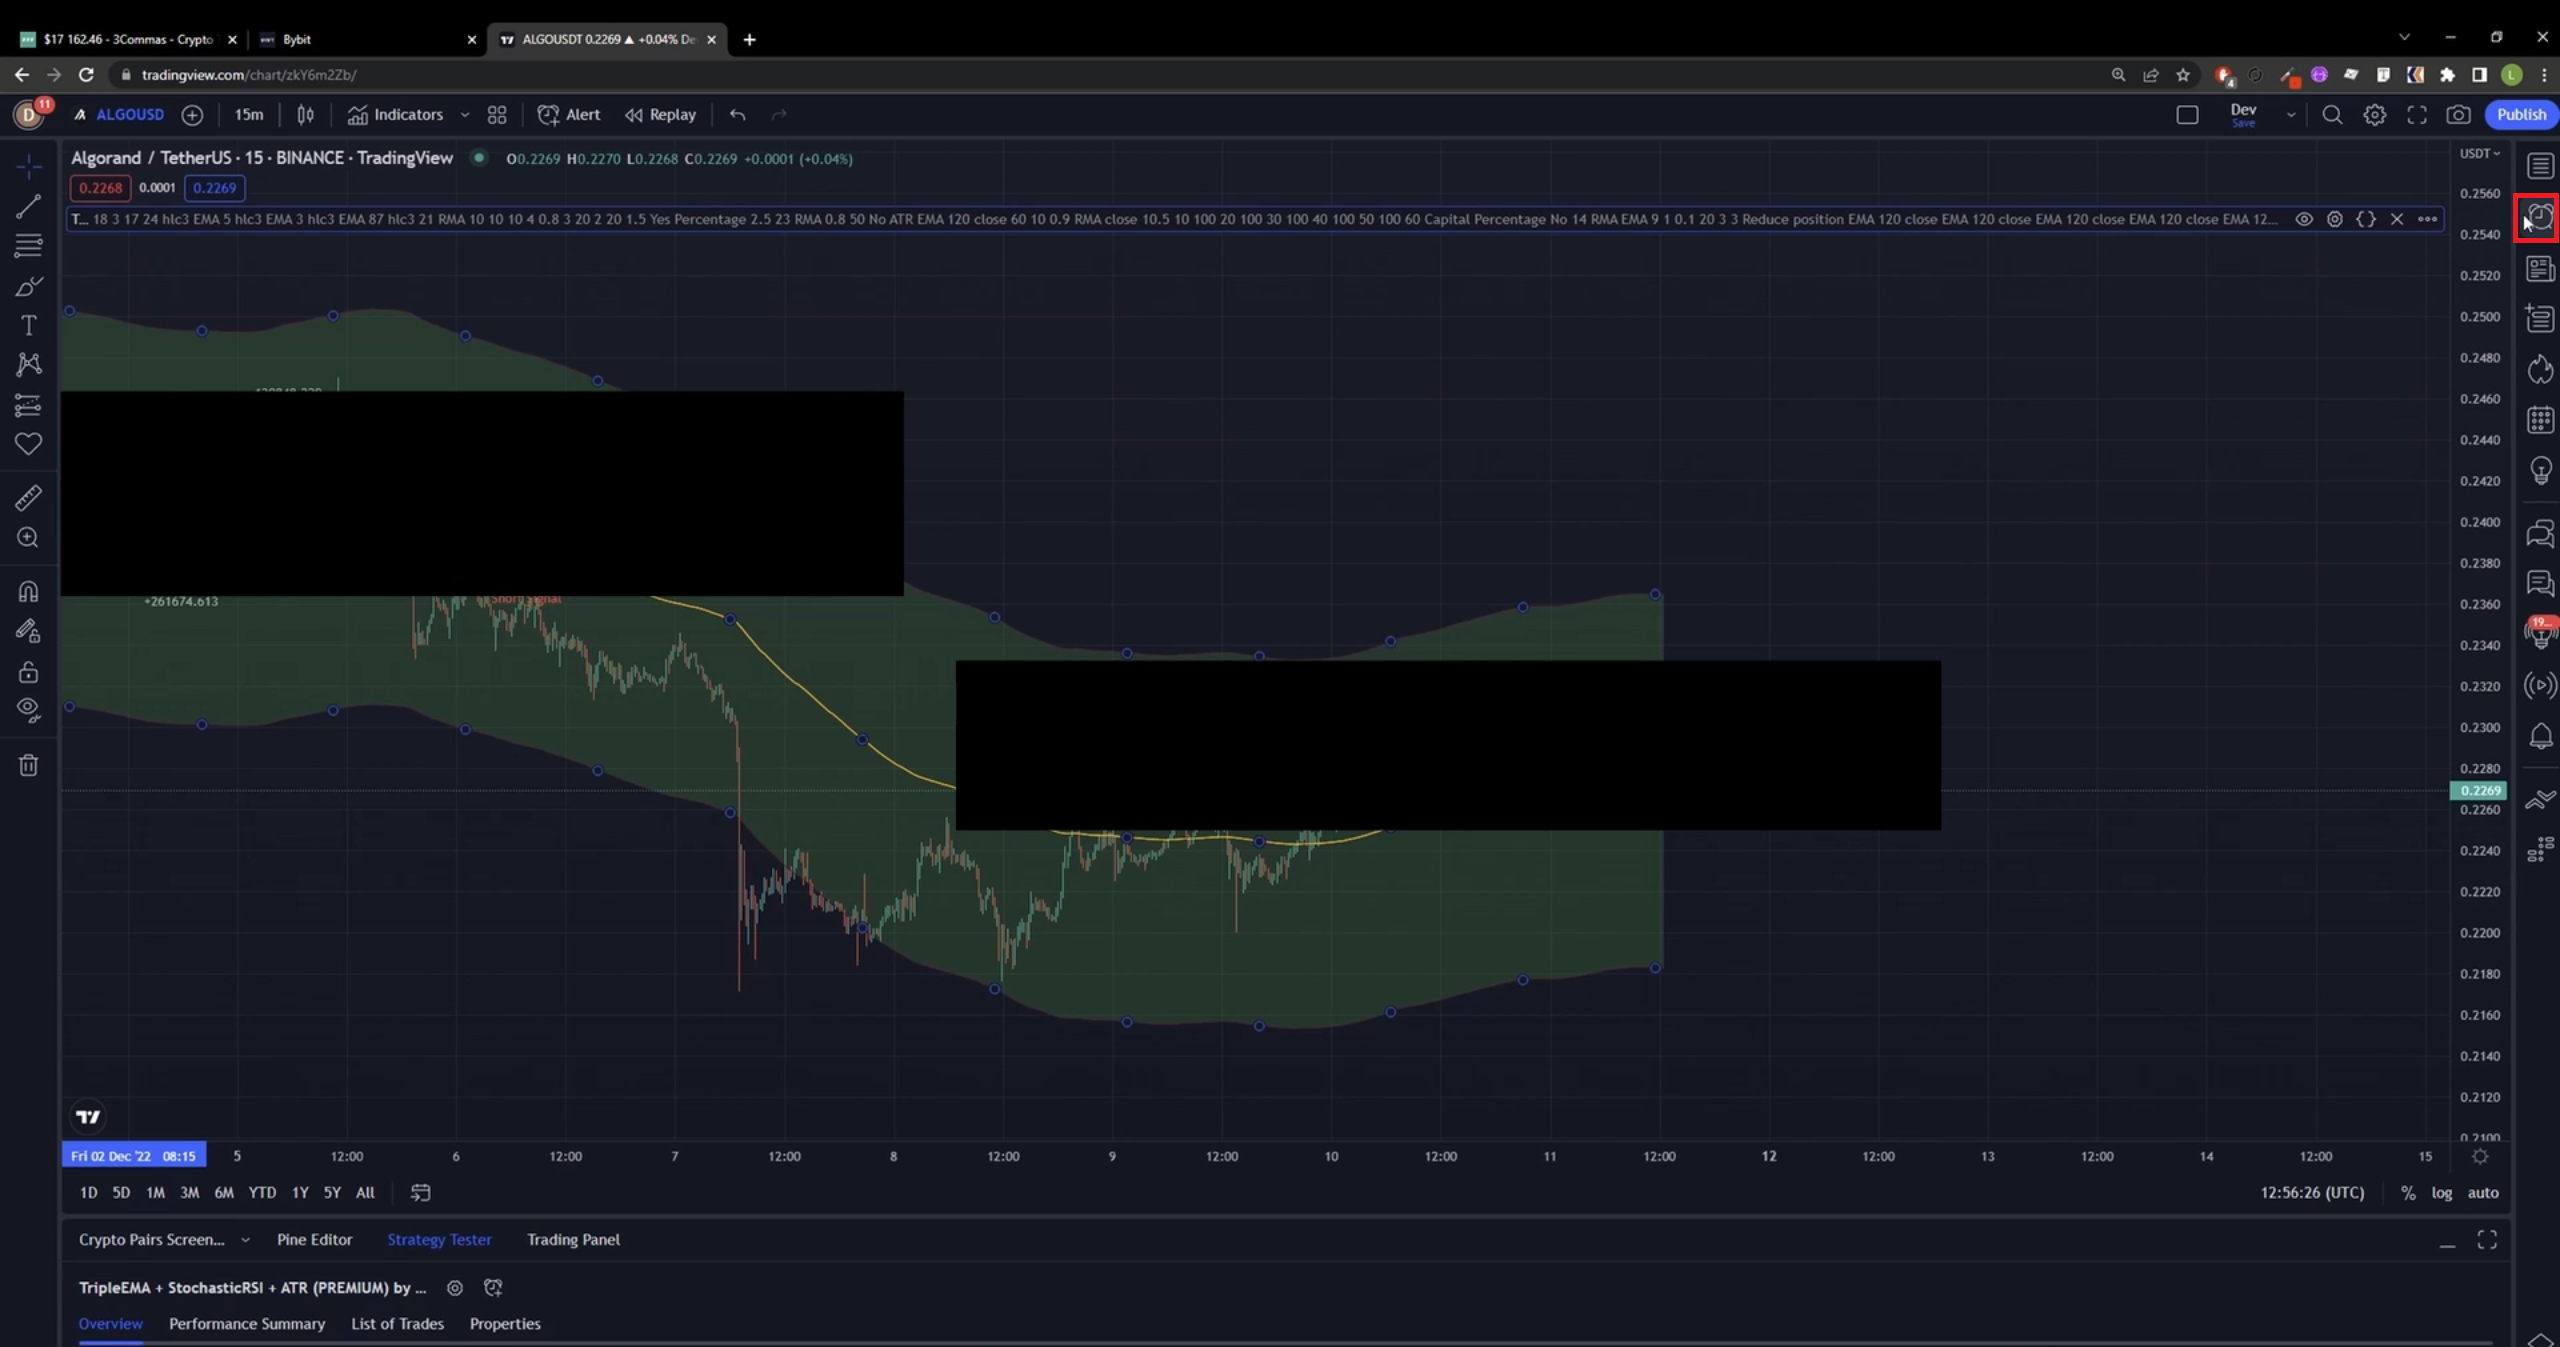Screen dimensions: 2560x1347
Task: Open the ruler measure tool
Action: coord(28,498)
